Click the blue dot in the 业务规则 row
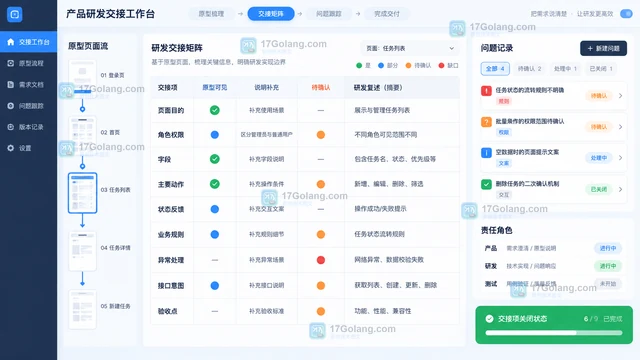The width and height of the screenshot is (640, 360). 215,234
